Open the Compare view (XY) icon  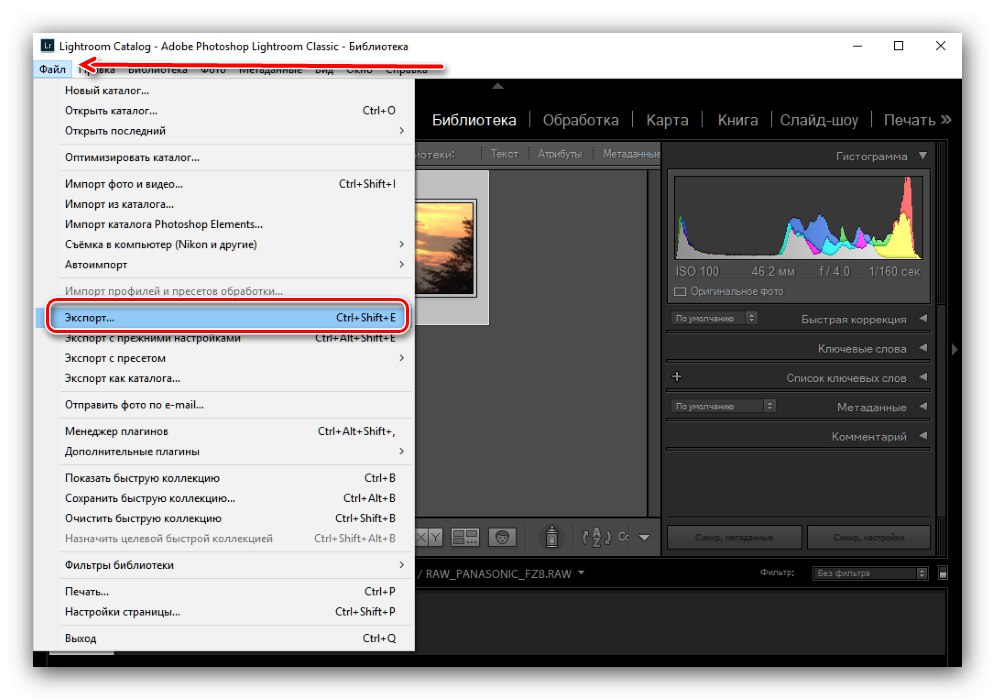(430, 537)
